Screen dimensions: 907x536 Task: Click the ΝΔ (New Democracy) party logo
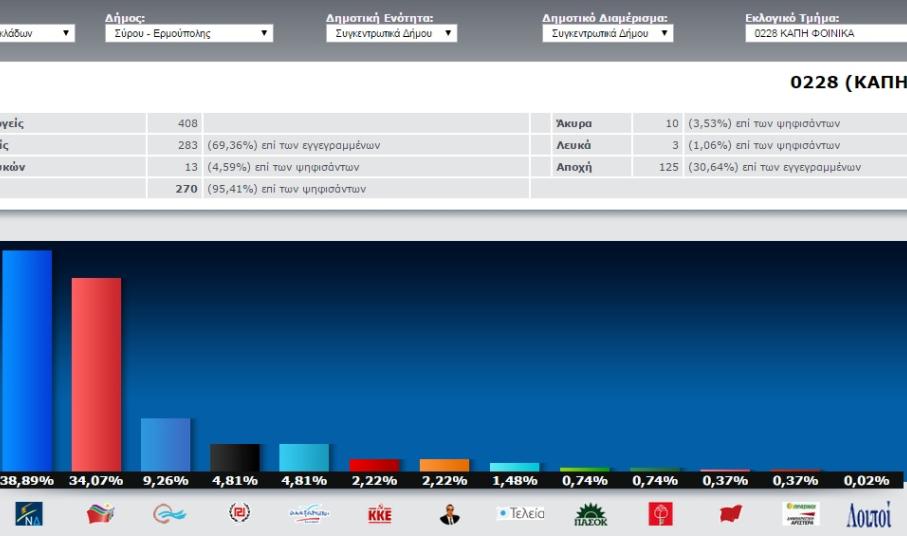click(28, 514)
